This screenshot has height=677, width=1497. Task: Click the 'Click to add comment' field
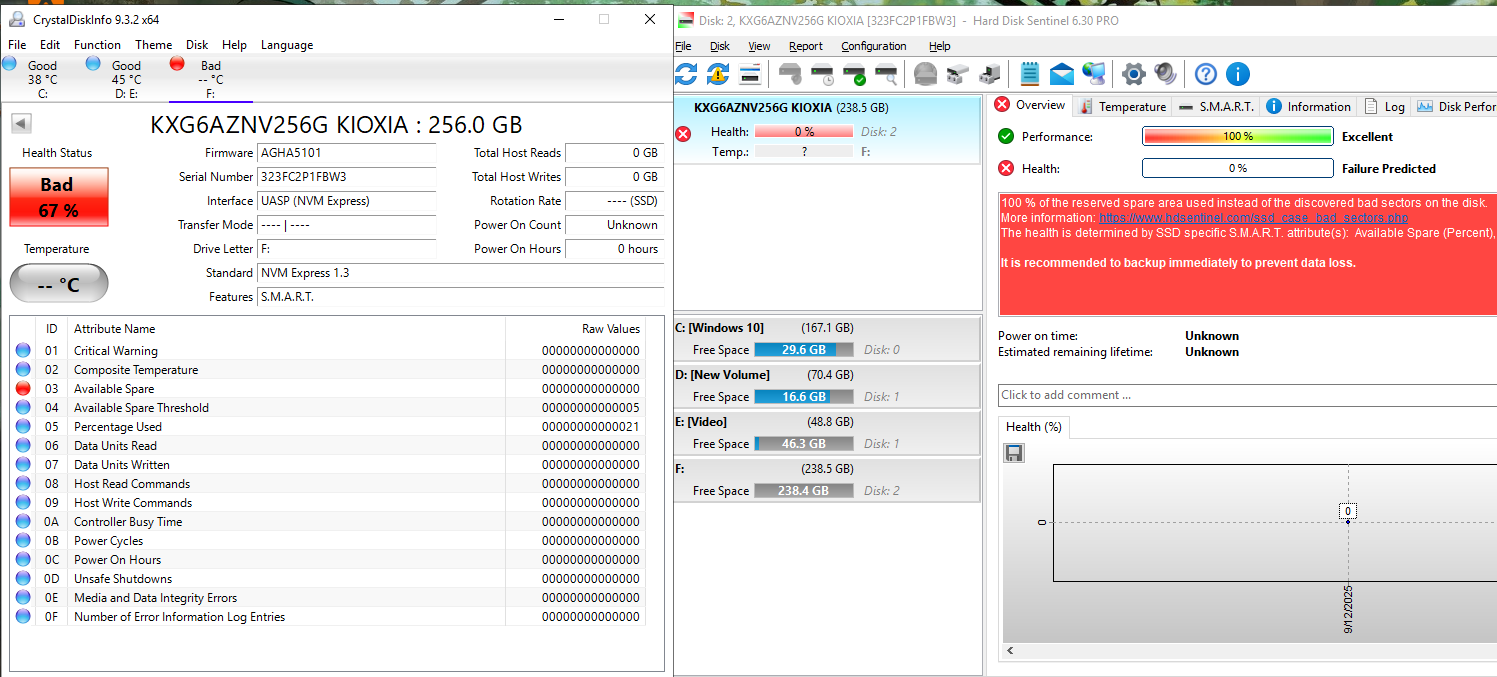(1247, 395)
